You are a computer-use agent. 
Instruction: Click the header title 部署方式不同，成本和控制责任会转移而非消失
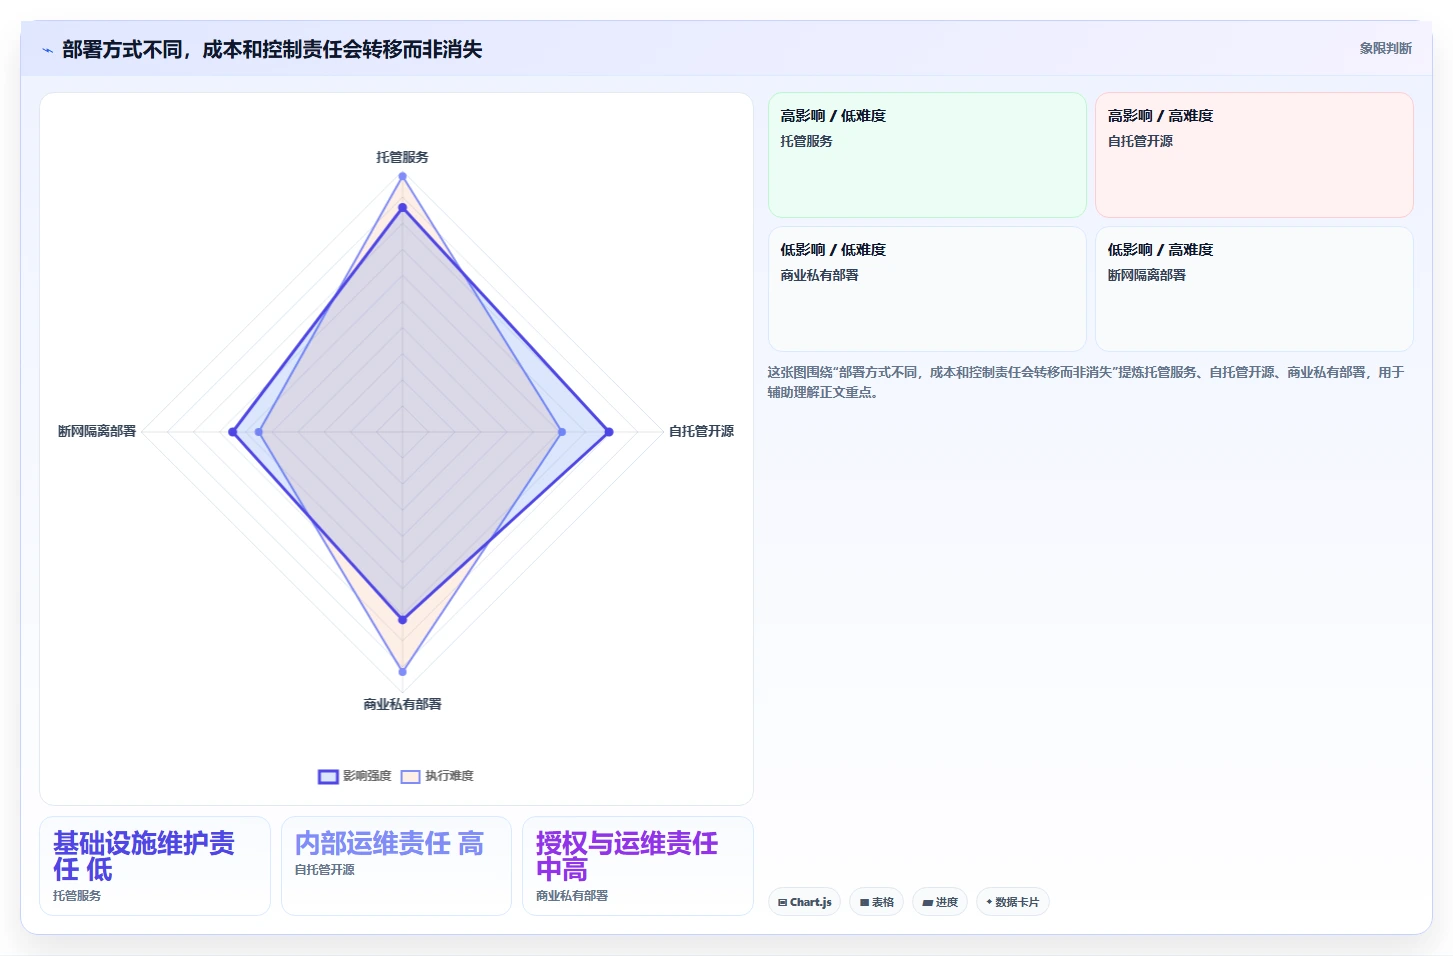[x=272, y=50]
